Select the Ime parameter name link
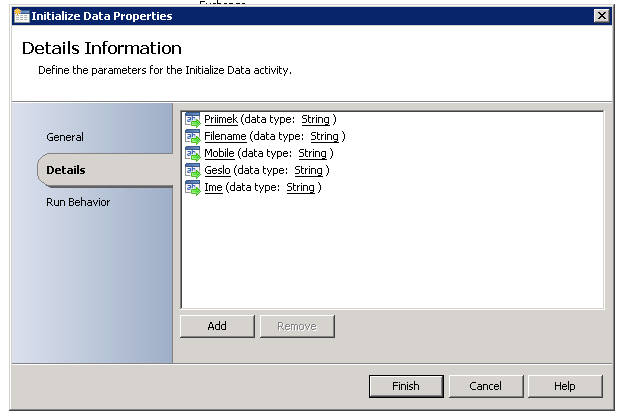The image size is (638, 416). click(213, 188)
